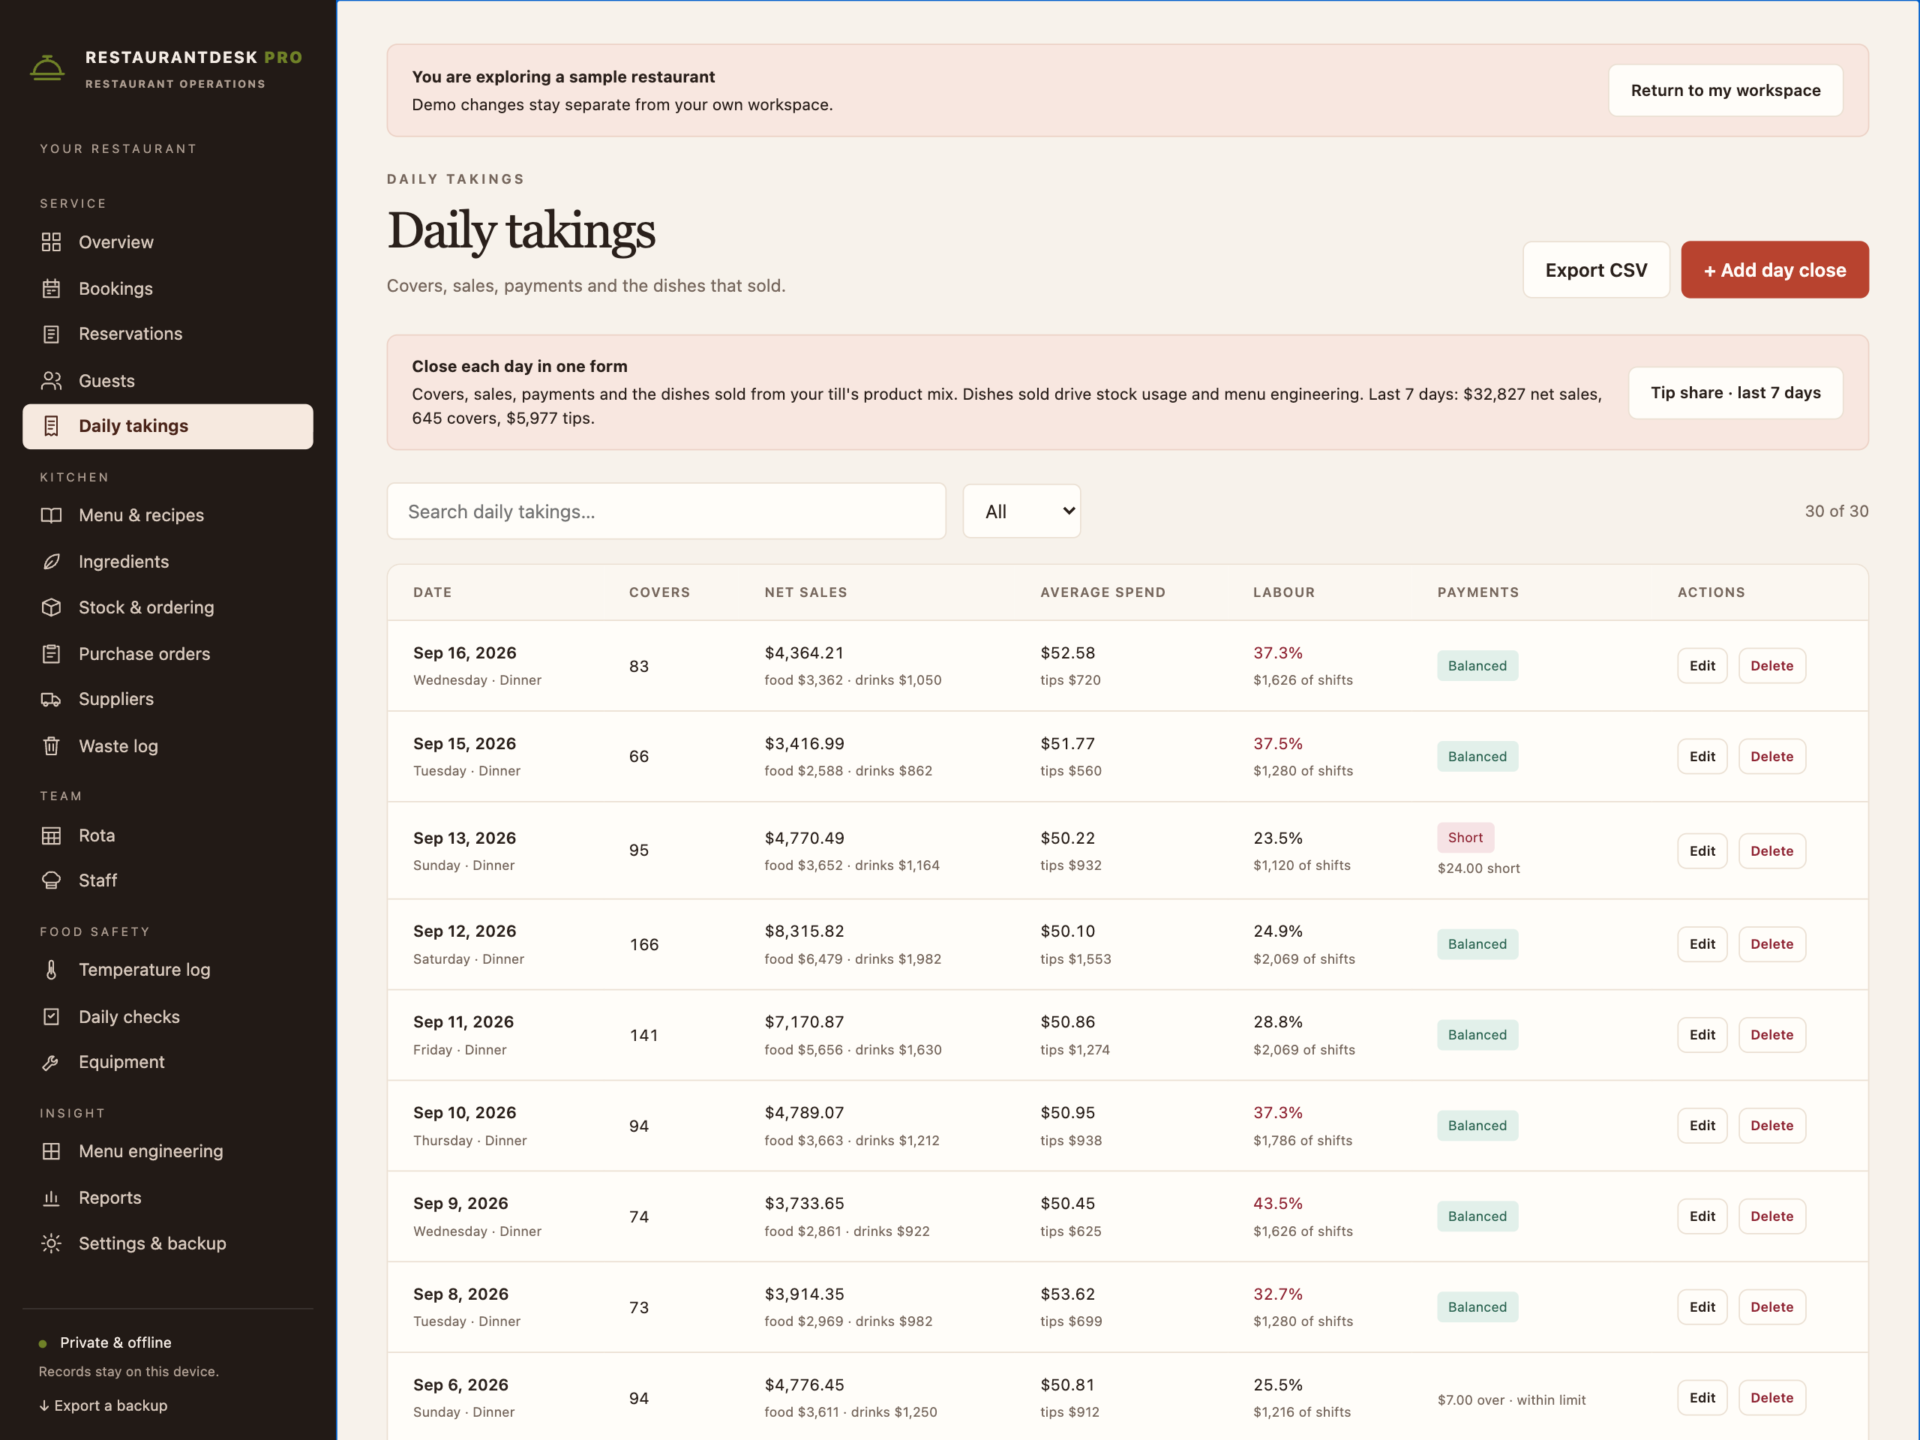Go to the Overview page

(168, 242)
